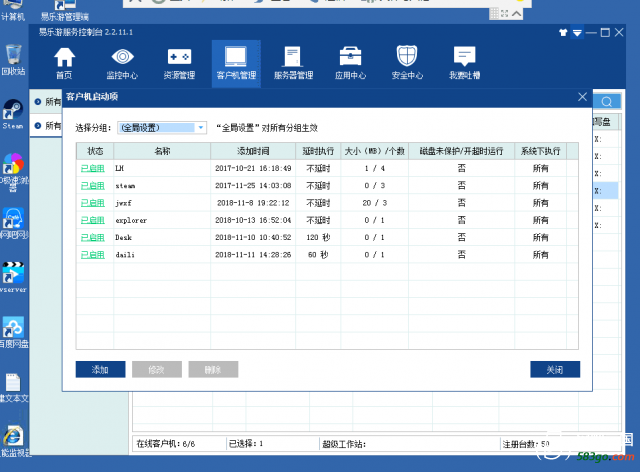Sort by 延时执行 column header
Image resolution: width=640 pixels, height=472 pixels.
point(318,151)
